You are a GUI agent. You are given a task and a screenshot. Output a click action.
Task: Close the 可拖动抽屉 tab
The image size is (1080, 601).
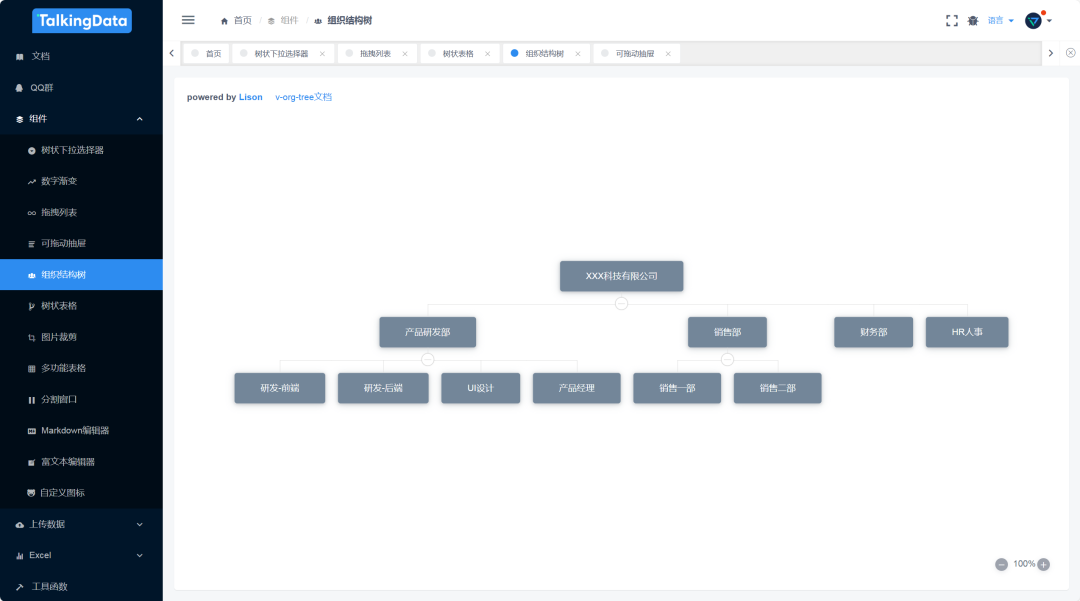point(668,54)
